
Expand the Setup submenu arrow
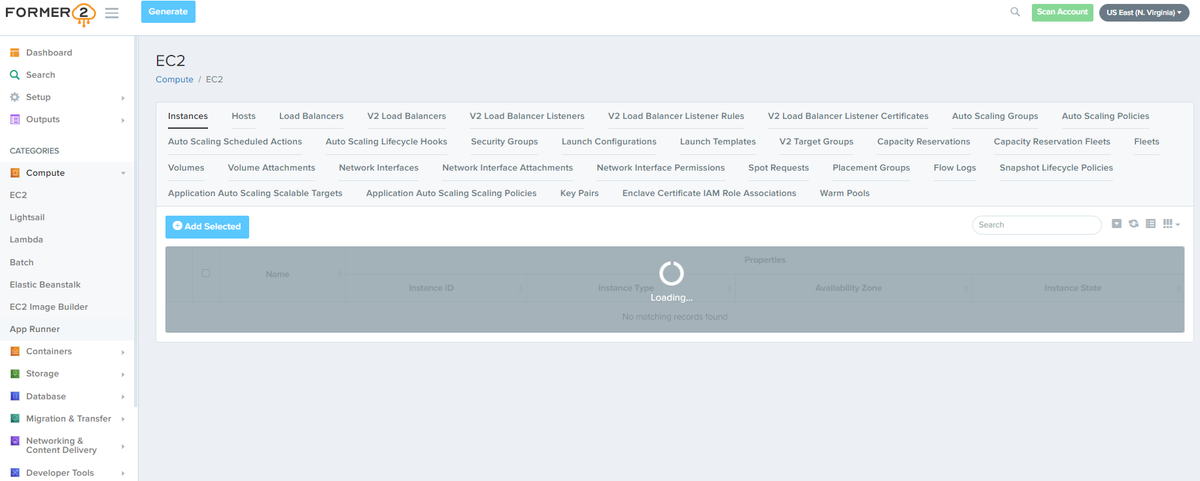coord(122,98)
